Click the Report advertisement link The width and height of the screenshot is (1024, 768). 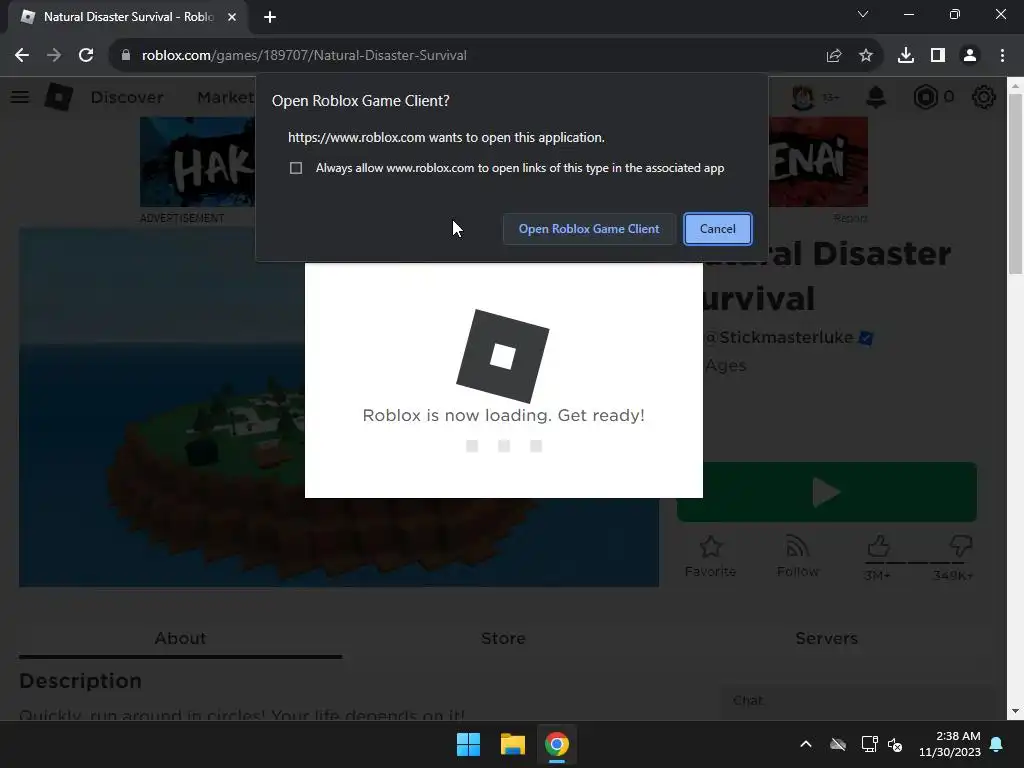850,218
